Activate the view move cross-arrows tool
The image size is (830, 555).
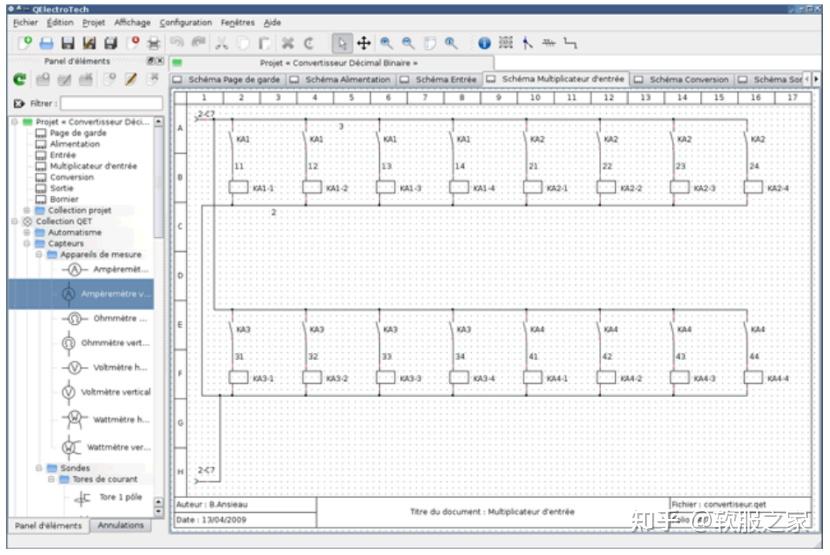[x=364, y=43]
